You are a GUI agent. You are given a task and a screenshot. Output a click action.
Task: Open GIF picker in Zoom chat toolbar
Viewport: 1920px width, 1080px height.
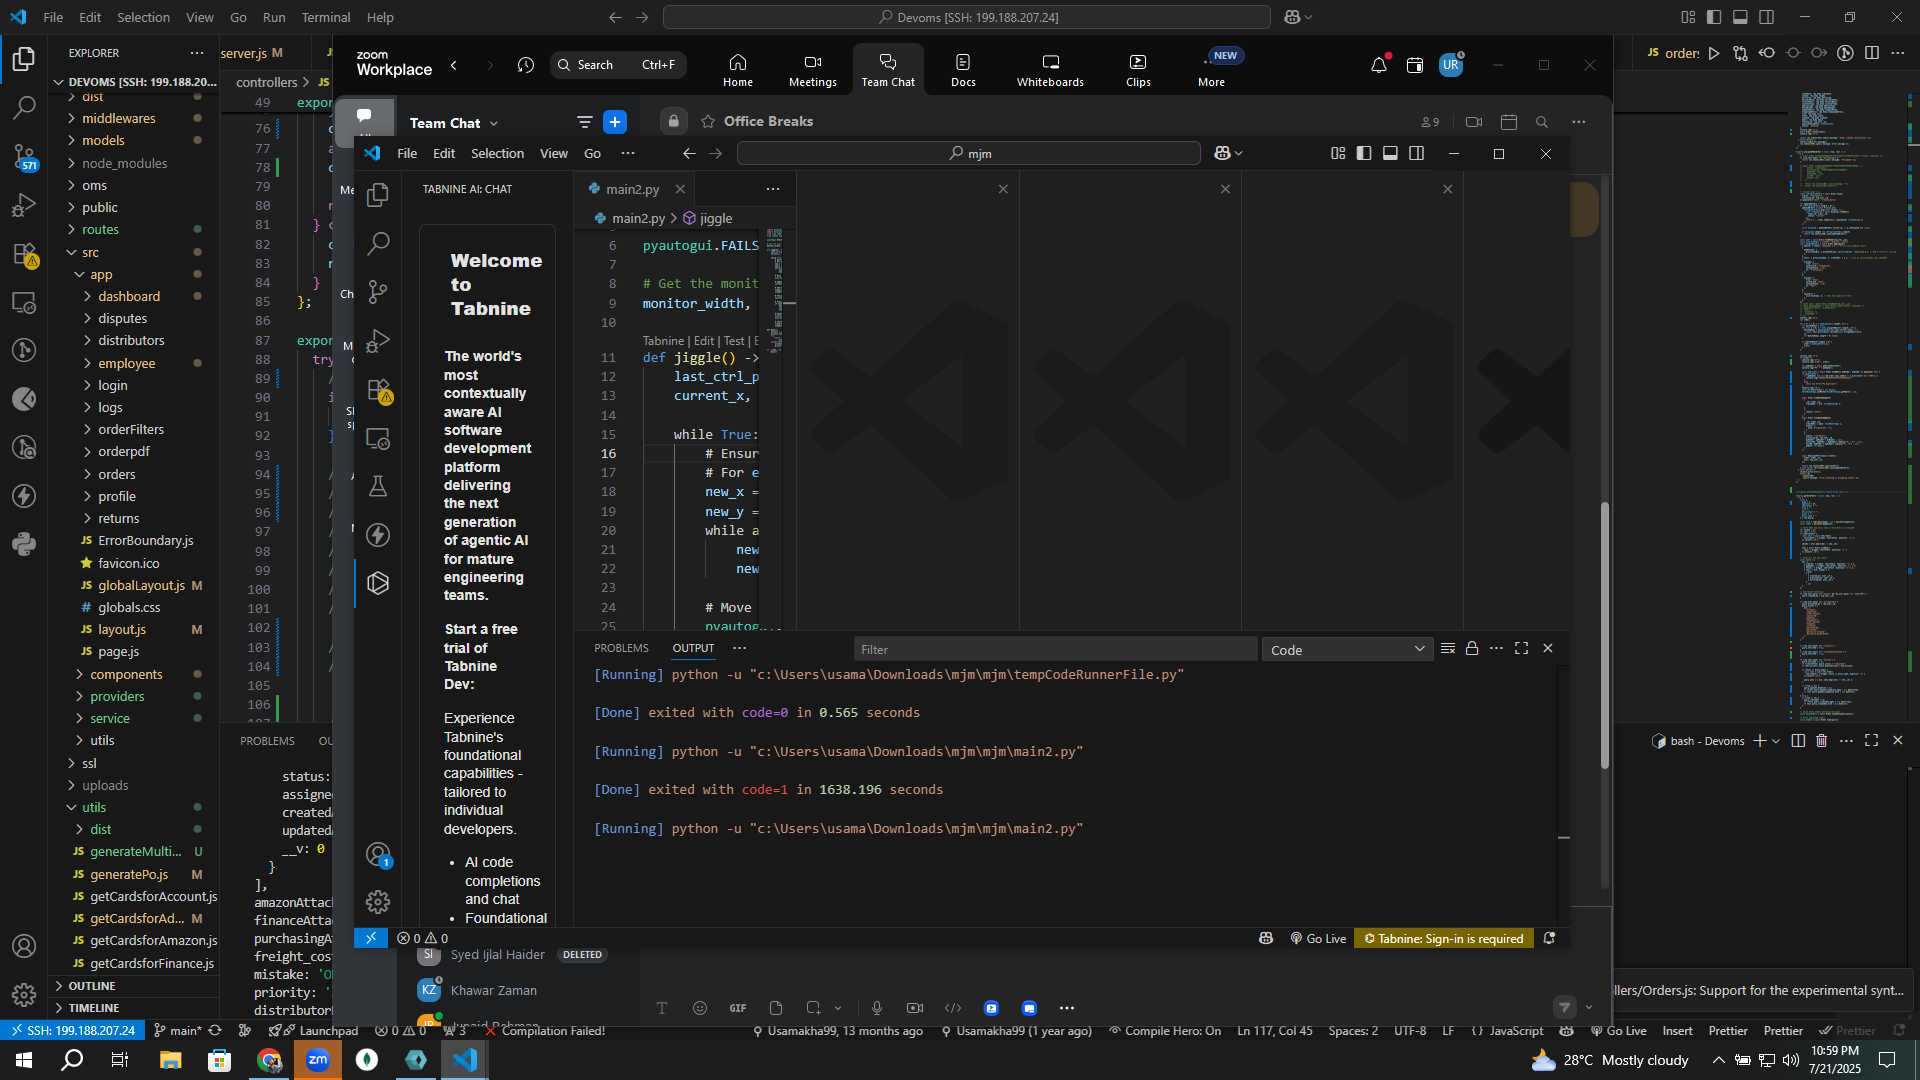click(x=738, y=1008)
